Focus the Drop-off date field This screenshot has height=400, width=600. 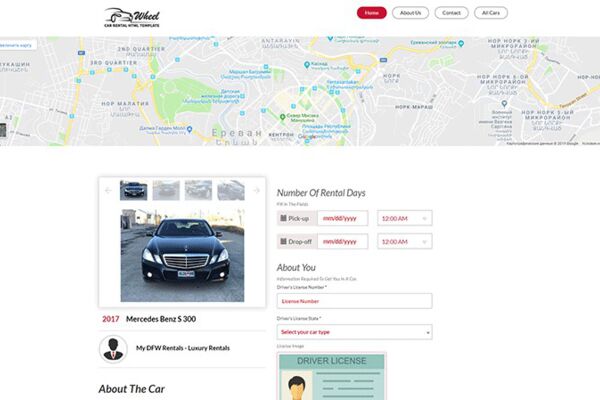tap(343, 242)
